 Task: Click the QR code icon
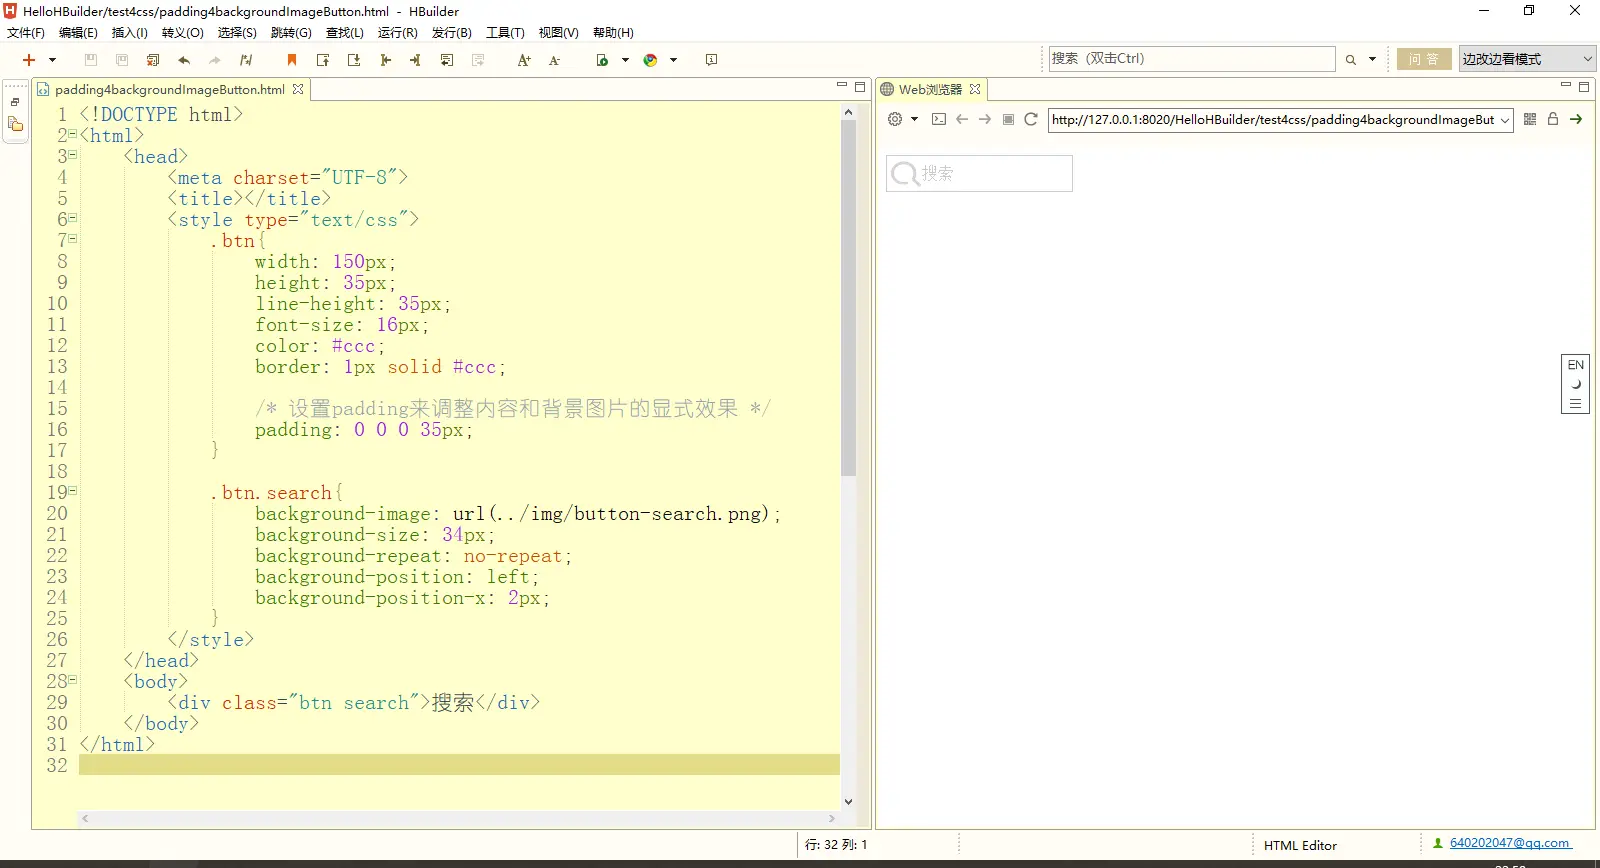point(1530,119)
